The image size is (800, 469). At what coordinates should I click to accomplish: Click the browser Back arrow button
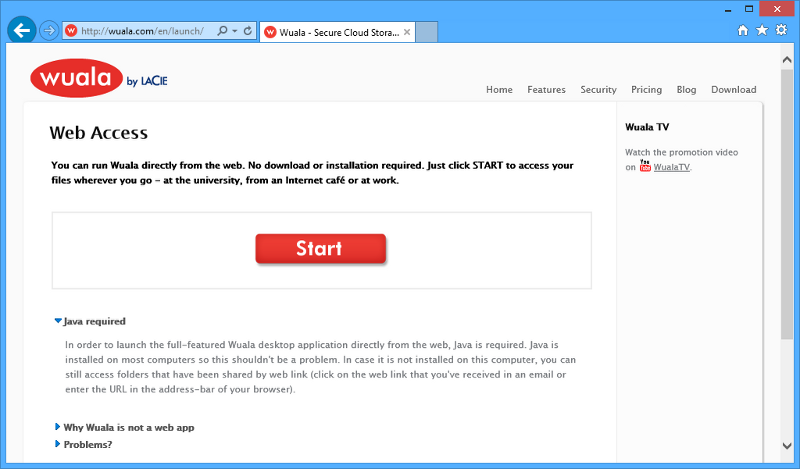tap(22, 30)
